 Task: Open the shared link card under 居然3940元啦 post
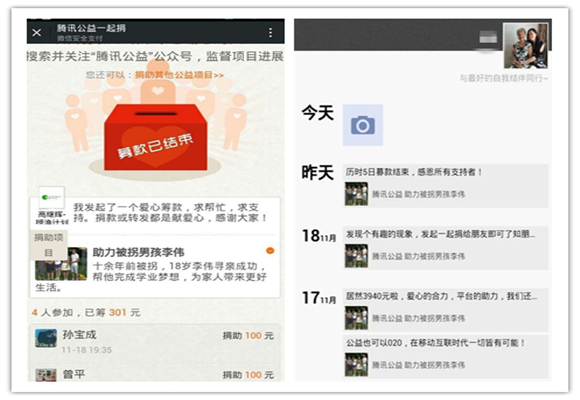445,318
